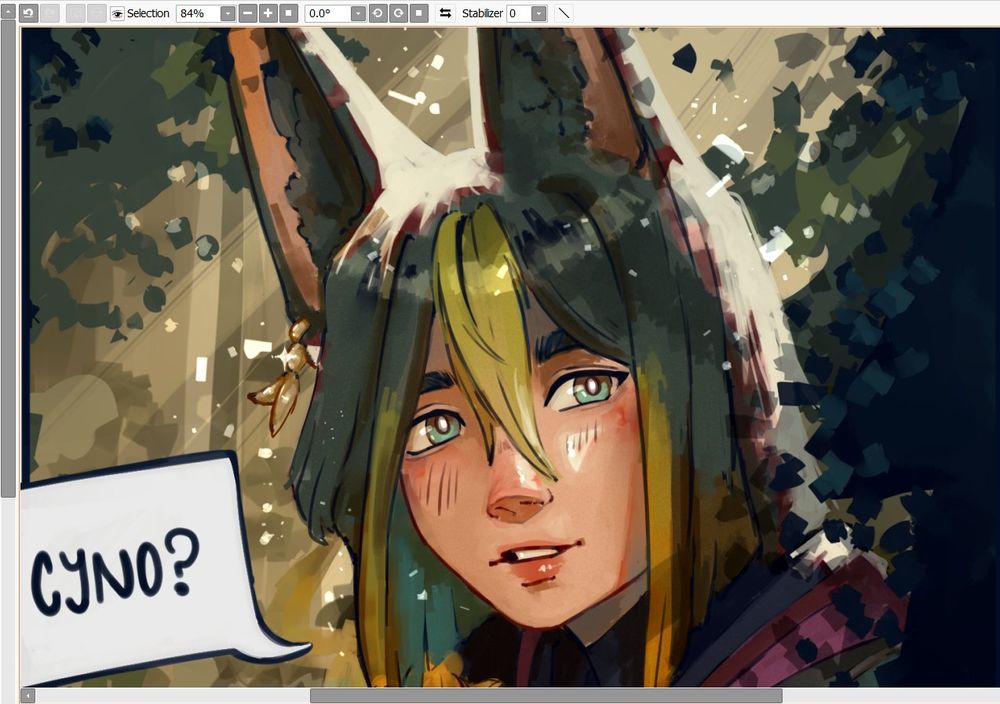Click the horizontal scrollbar thumb

[x=546, y=695]
